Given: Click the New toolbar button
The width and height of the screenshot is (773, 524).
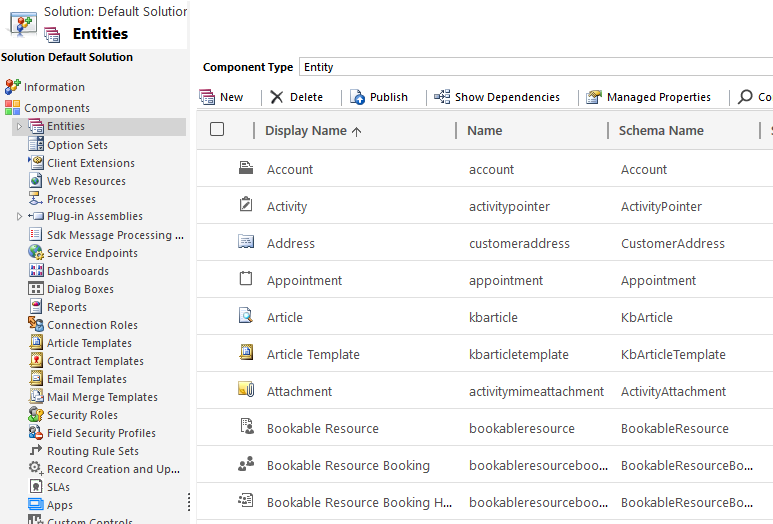Looking at the screenshot, I should coord(222,97).
